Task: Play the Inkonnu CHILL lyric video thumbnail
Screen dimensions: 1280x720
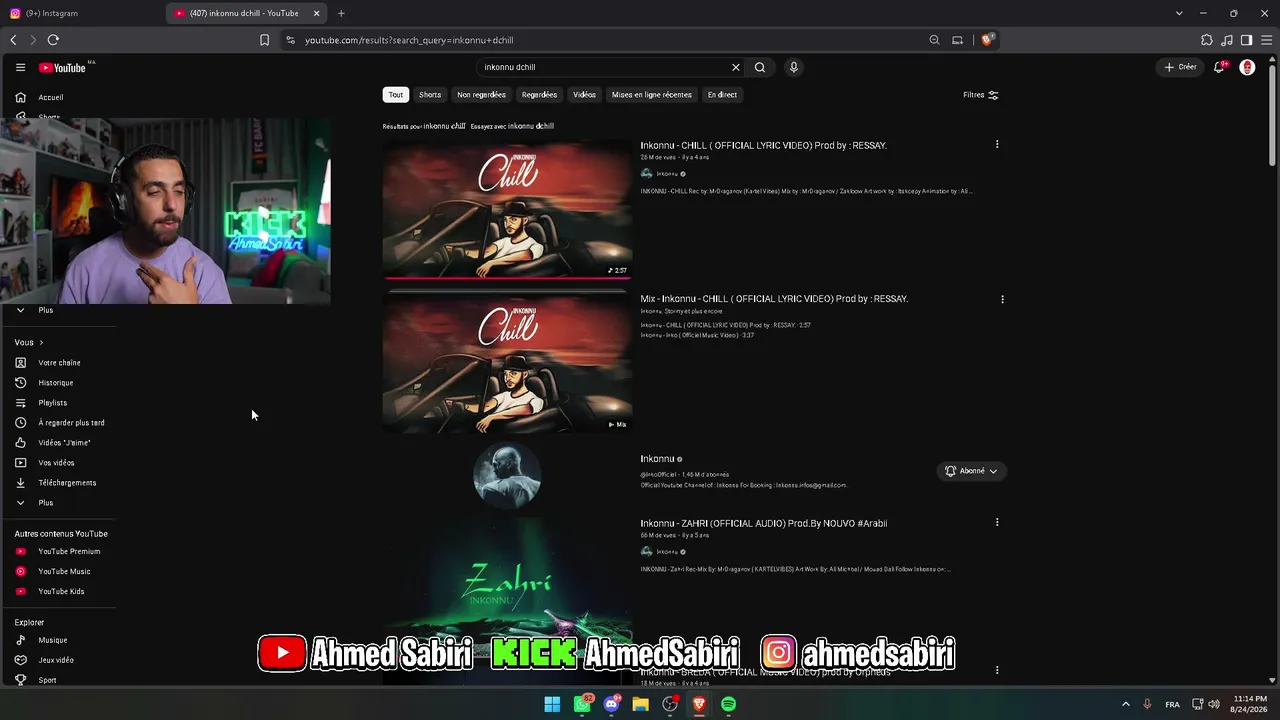Action: [507, 209]
